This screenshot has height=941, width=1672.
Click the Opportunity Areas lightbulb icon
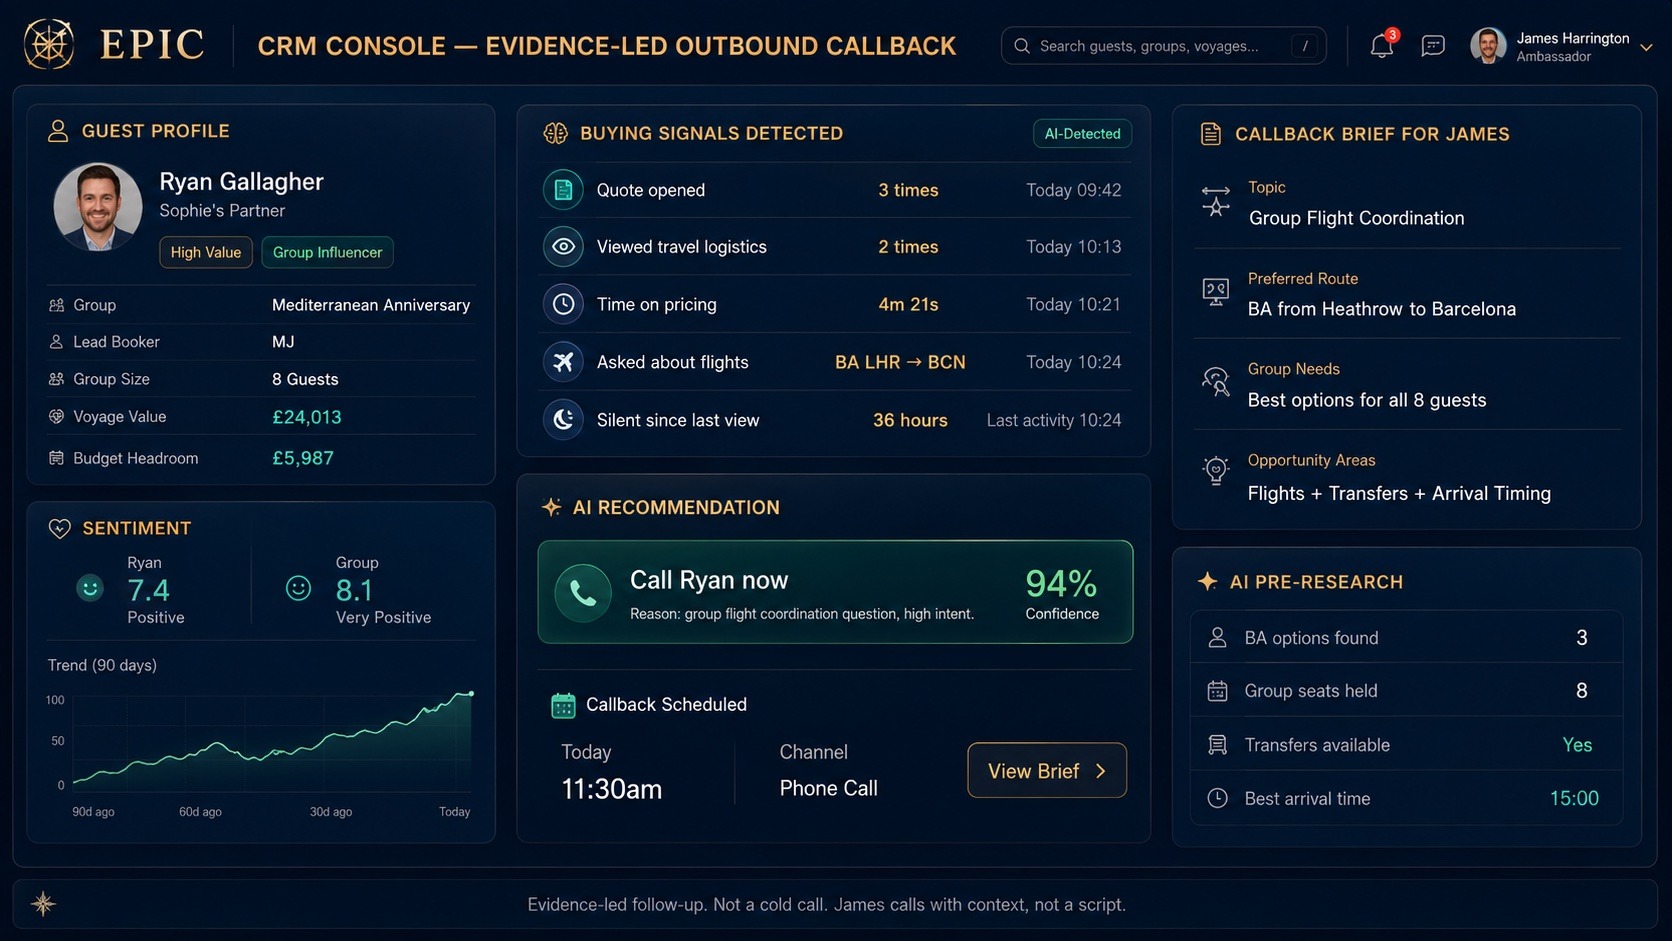1216,470
